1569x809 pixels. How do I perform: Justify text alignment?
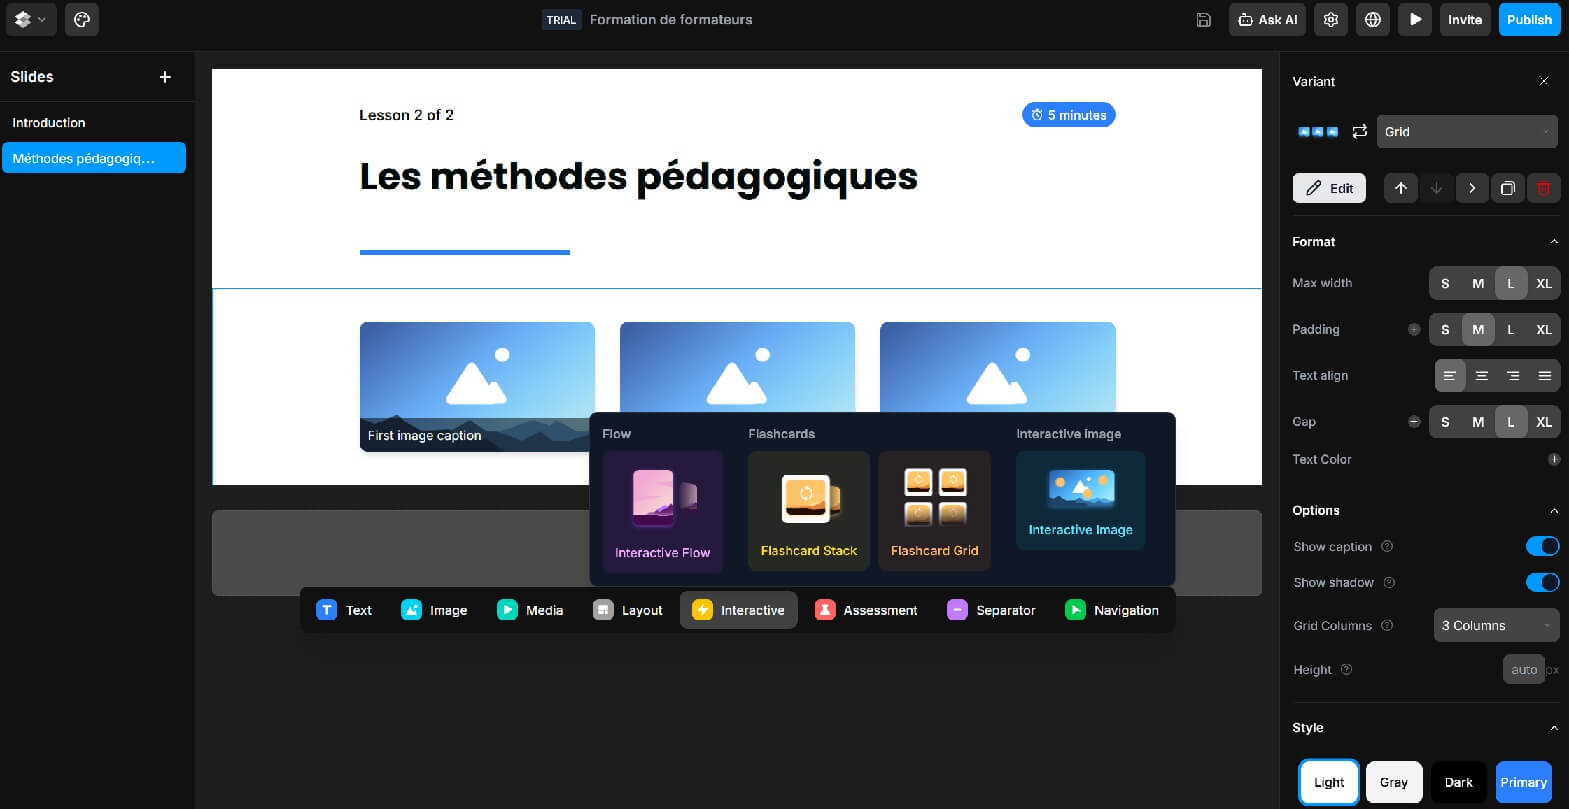[x=1545, y=375]
